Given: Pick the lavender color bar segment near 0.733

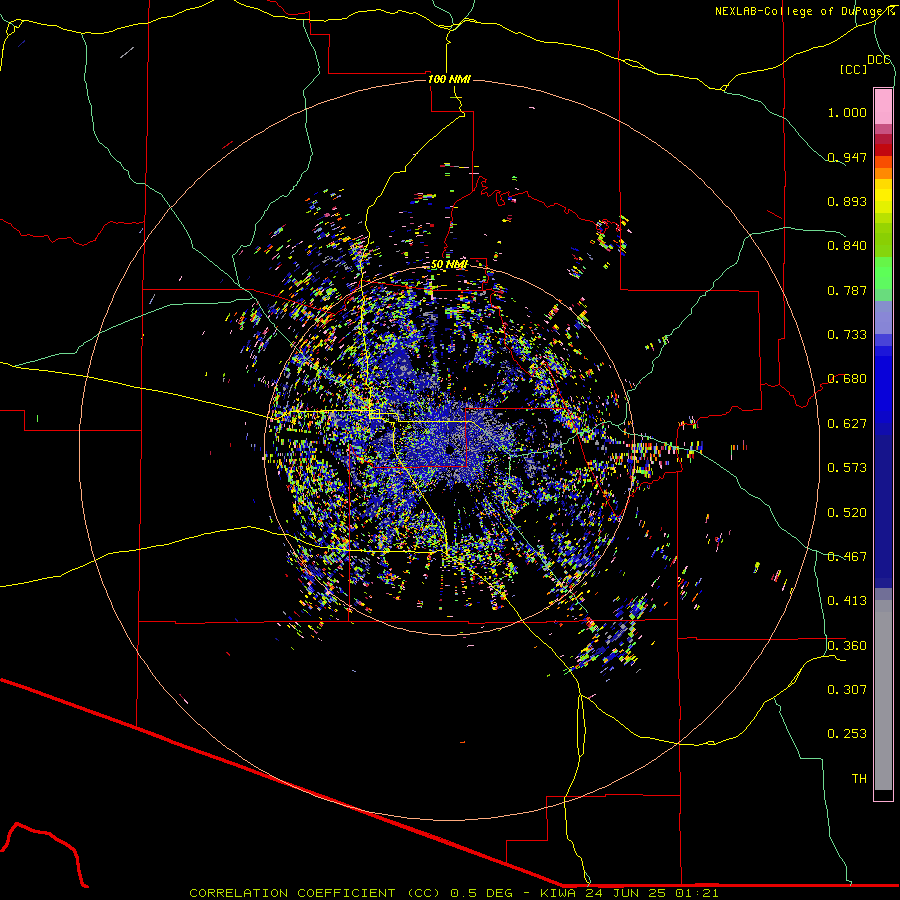Looking at the screenshot, I should tap(883, 317).
